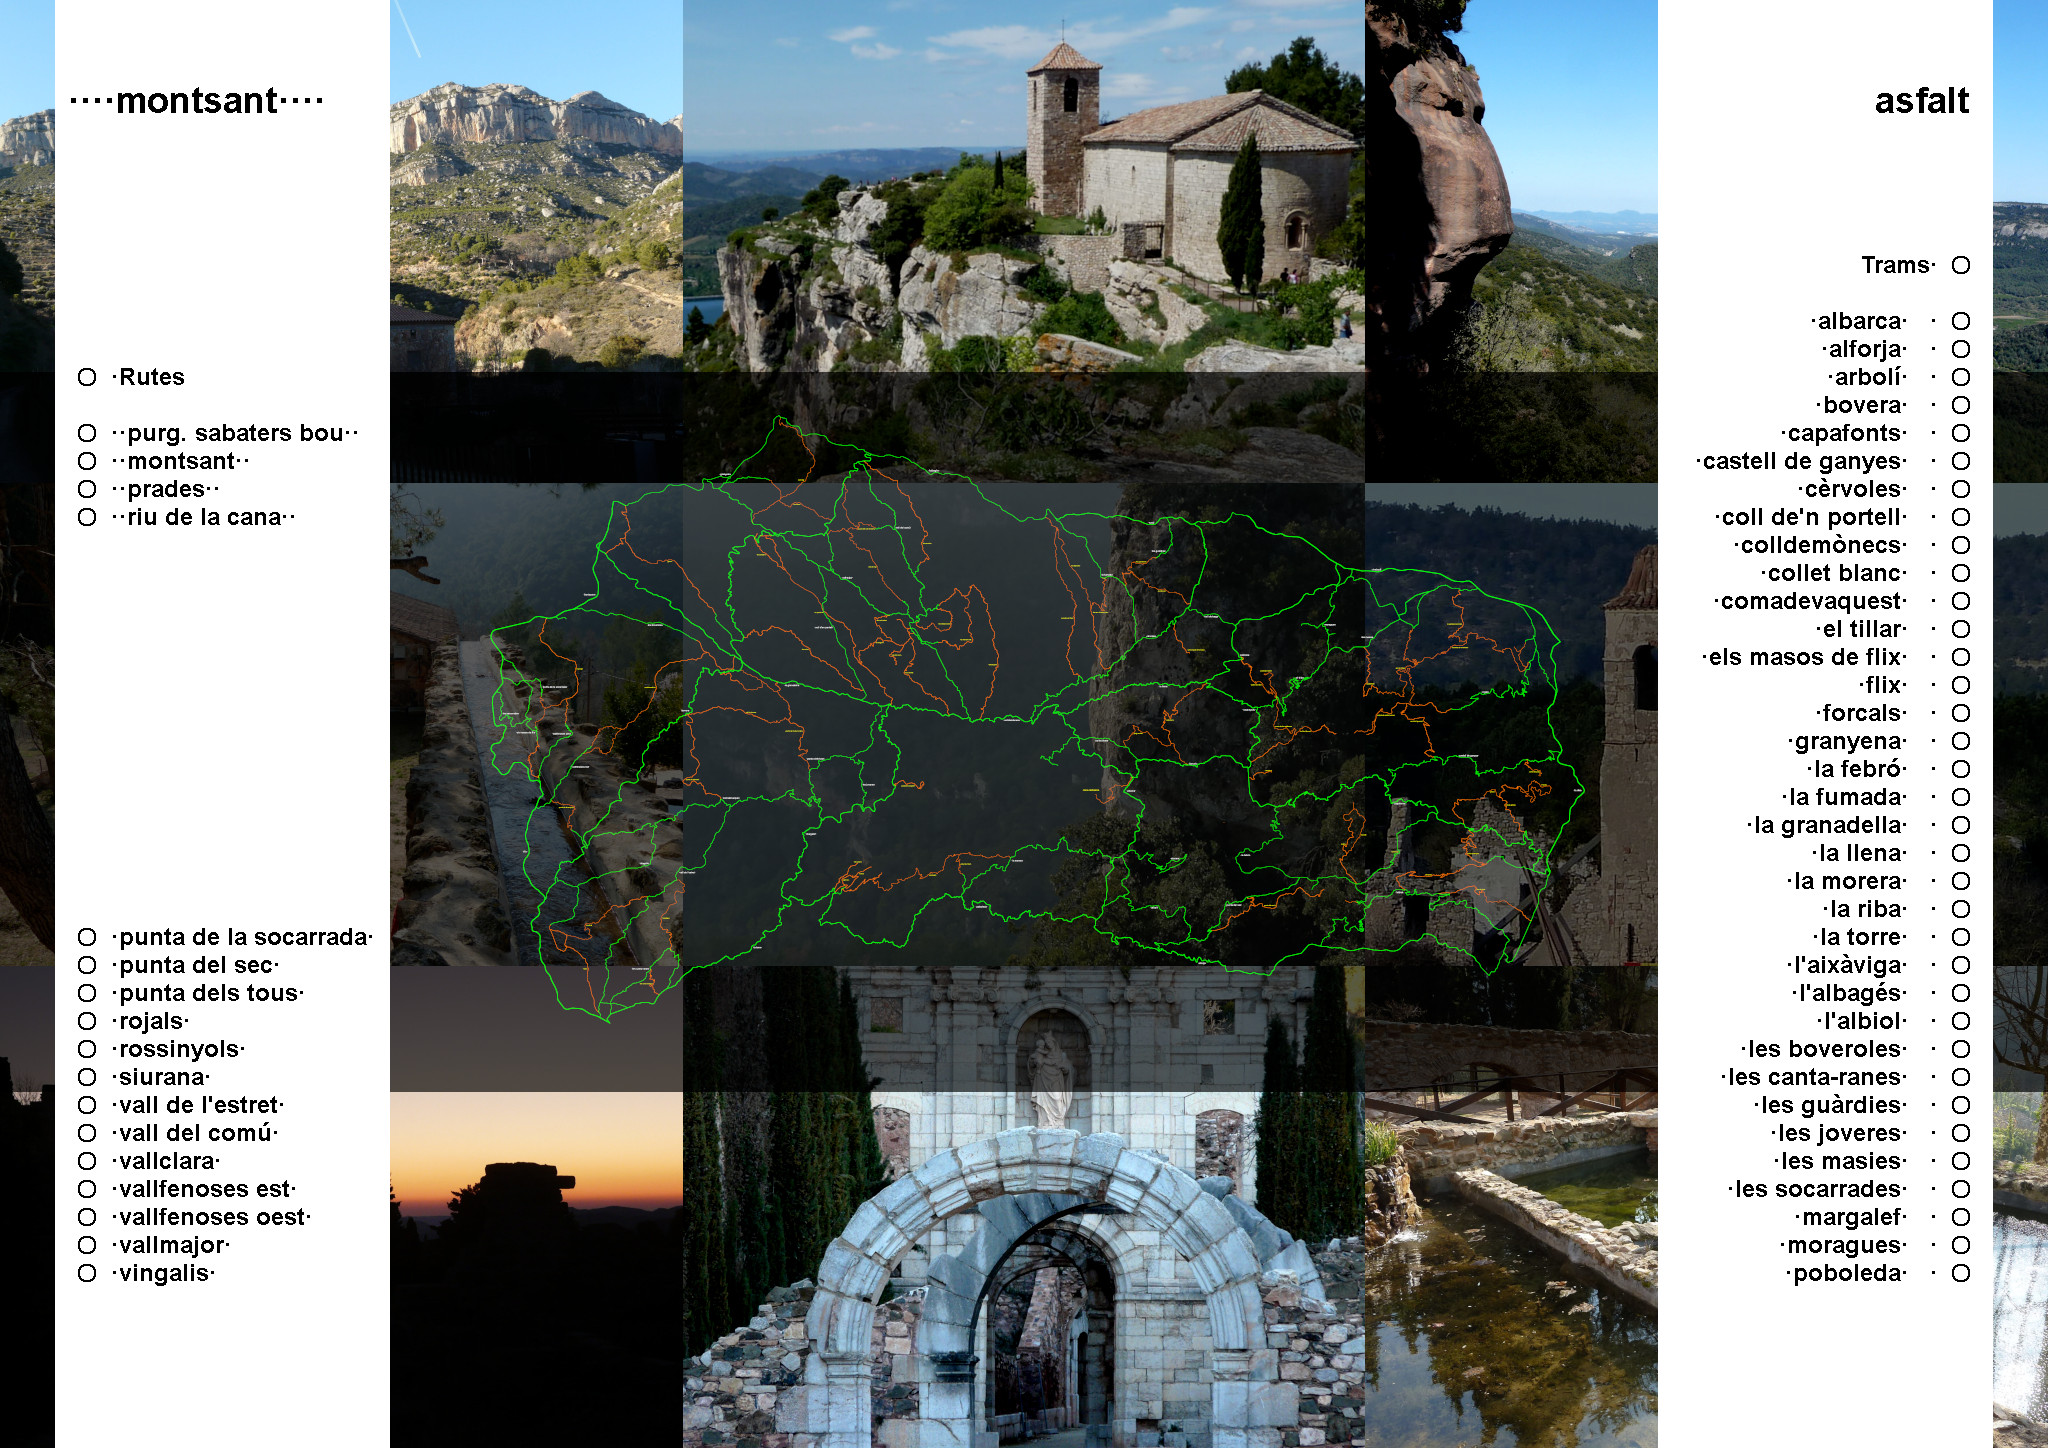The width and height of the screenshot is (2048, 1448).
Task: Click the poboleda label
Action: point(1848,1273)
